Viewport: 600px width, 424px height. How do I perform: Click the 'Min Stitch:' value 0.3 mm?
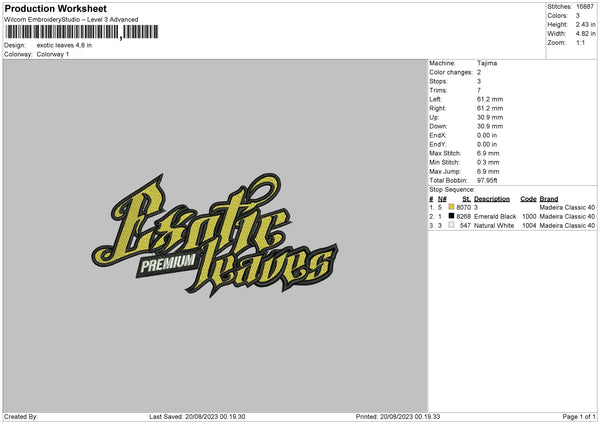pyautogui.click(x=488, y=162)
